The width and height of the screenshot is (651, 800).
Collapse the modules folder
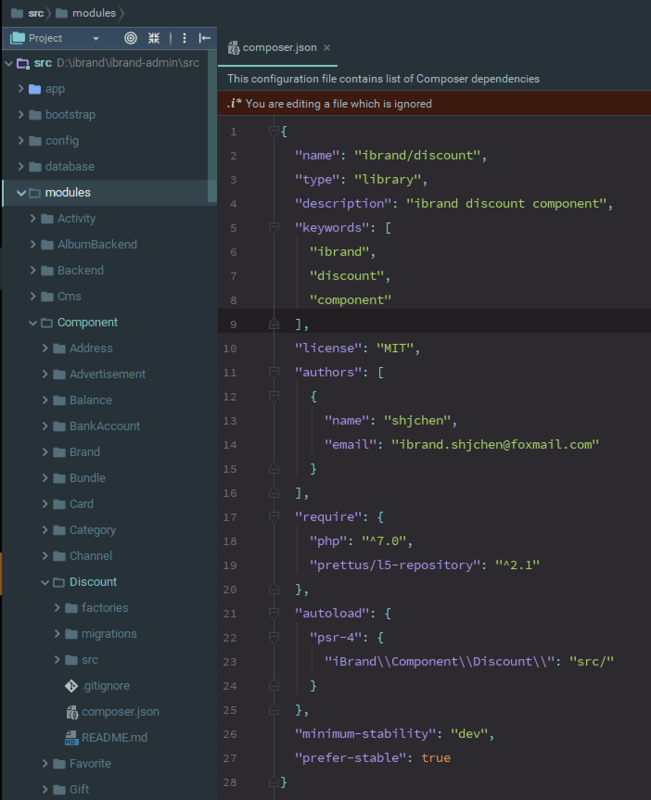click(21, 193)
